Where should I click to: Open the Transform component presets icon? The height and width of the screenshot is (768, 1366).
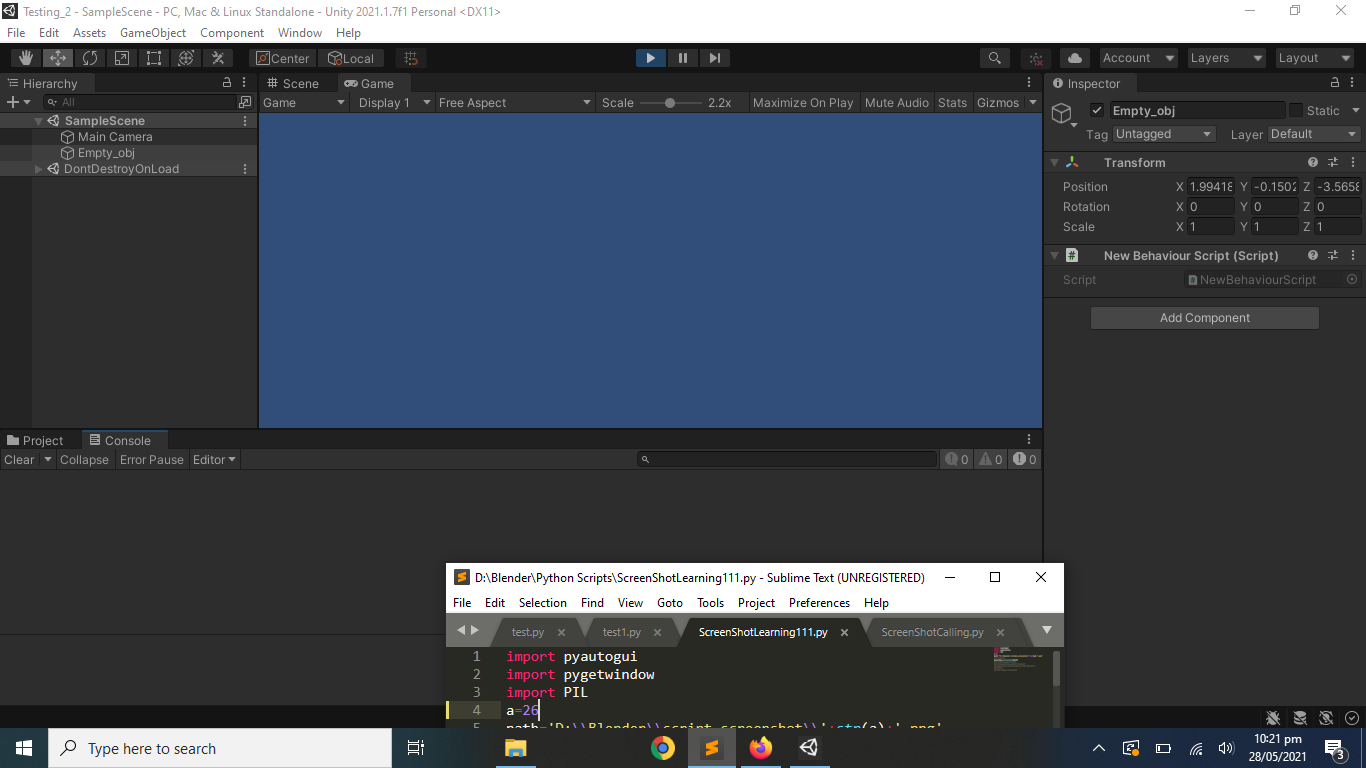(x=1333, y=162)
